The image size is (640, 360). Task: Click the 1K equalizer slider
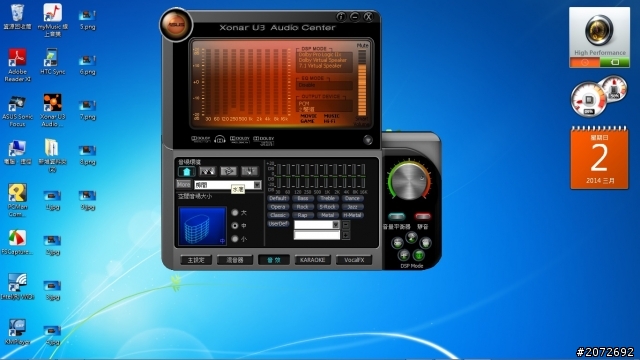point(326,176)
